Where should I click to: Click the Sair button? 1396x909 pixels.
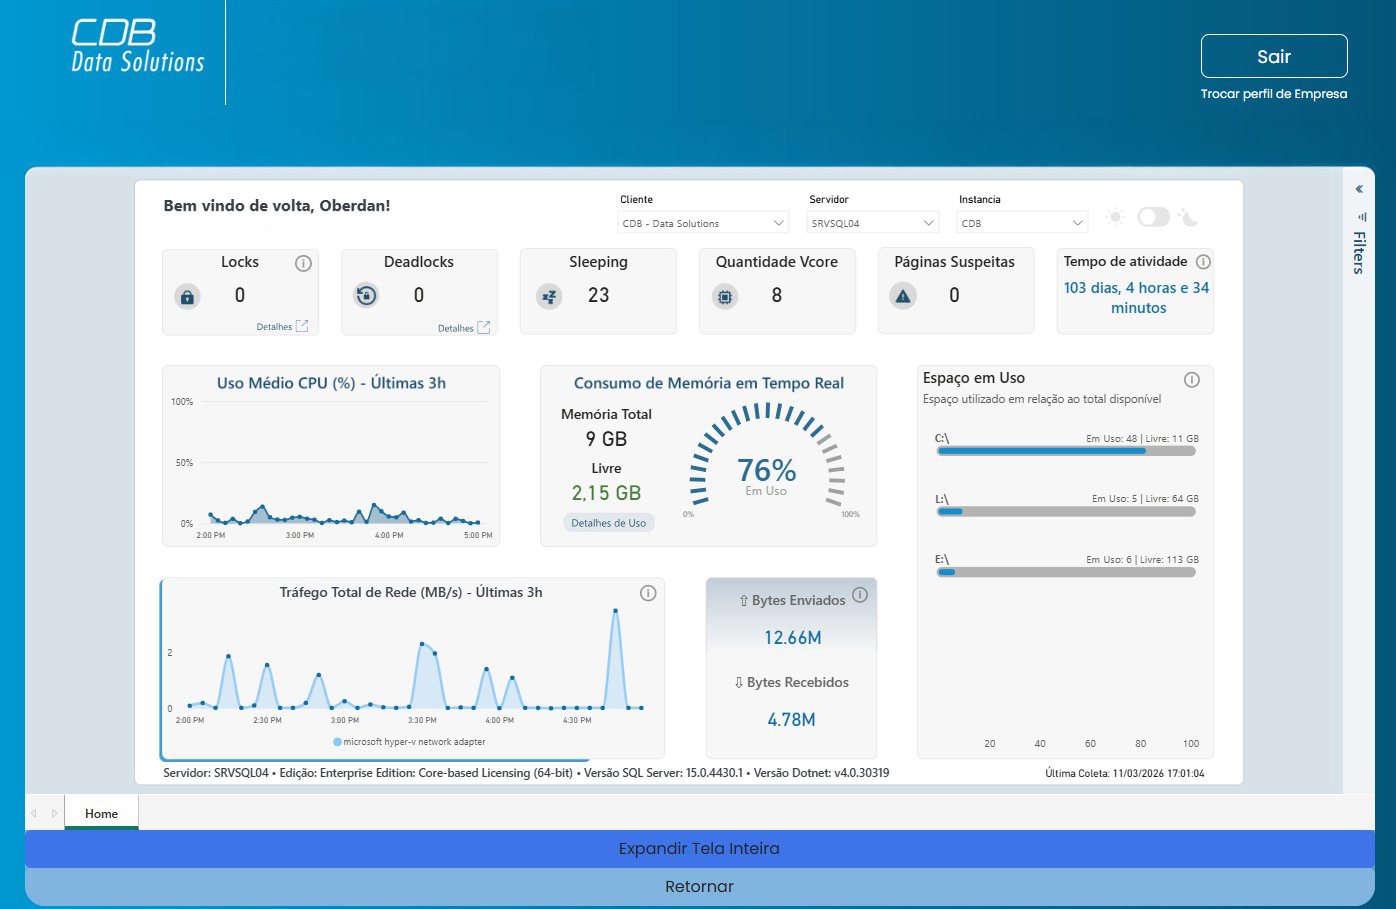pos(1273,57)
